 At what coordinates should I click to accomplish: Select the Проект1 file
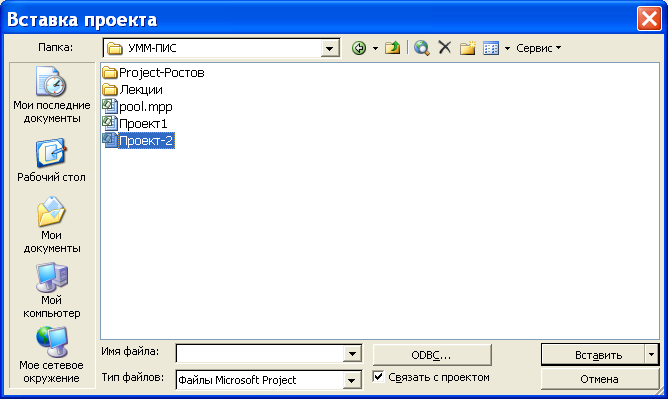(135, 123)
